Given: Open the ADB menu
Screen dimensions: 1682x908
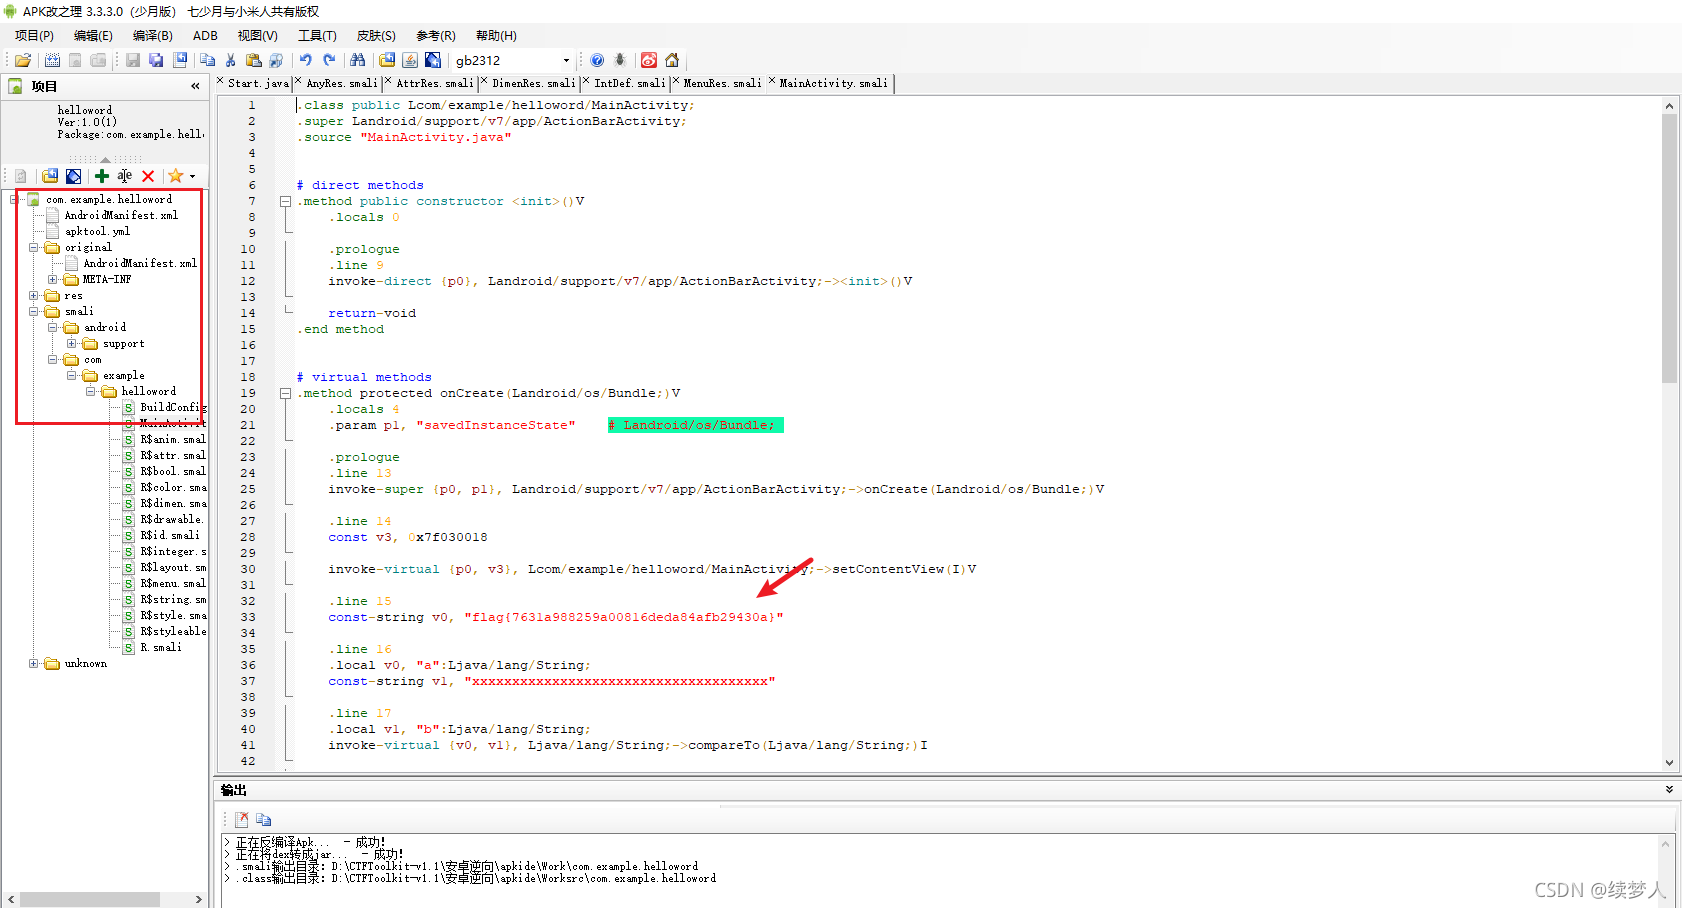Looking at the screenshot, I should pos(205,36).
